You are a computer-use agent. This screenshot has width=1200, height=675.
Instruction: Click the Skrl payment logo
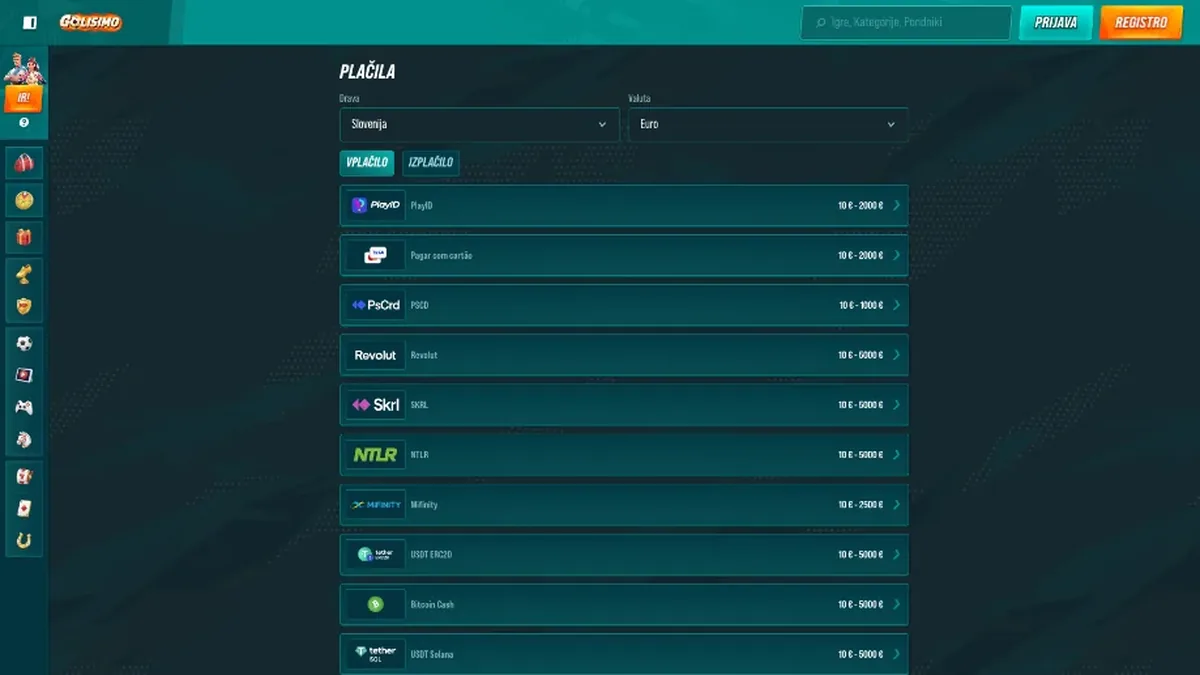(x=376, y=405)
